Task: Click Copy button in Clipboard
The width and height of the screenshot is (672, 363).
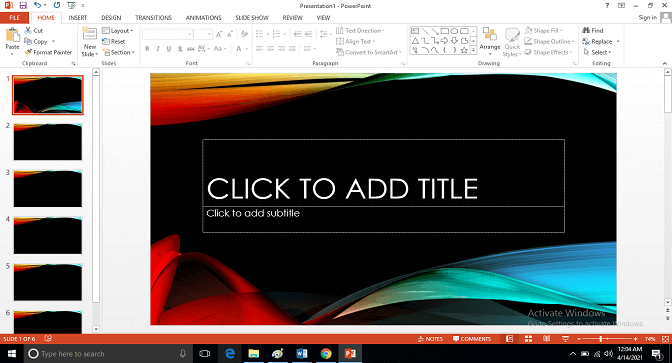Action: (x=36, y=42)
